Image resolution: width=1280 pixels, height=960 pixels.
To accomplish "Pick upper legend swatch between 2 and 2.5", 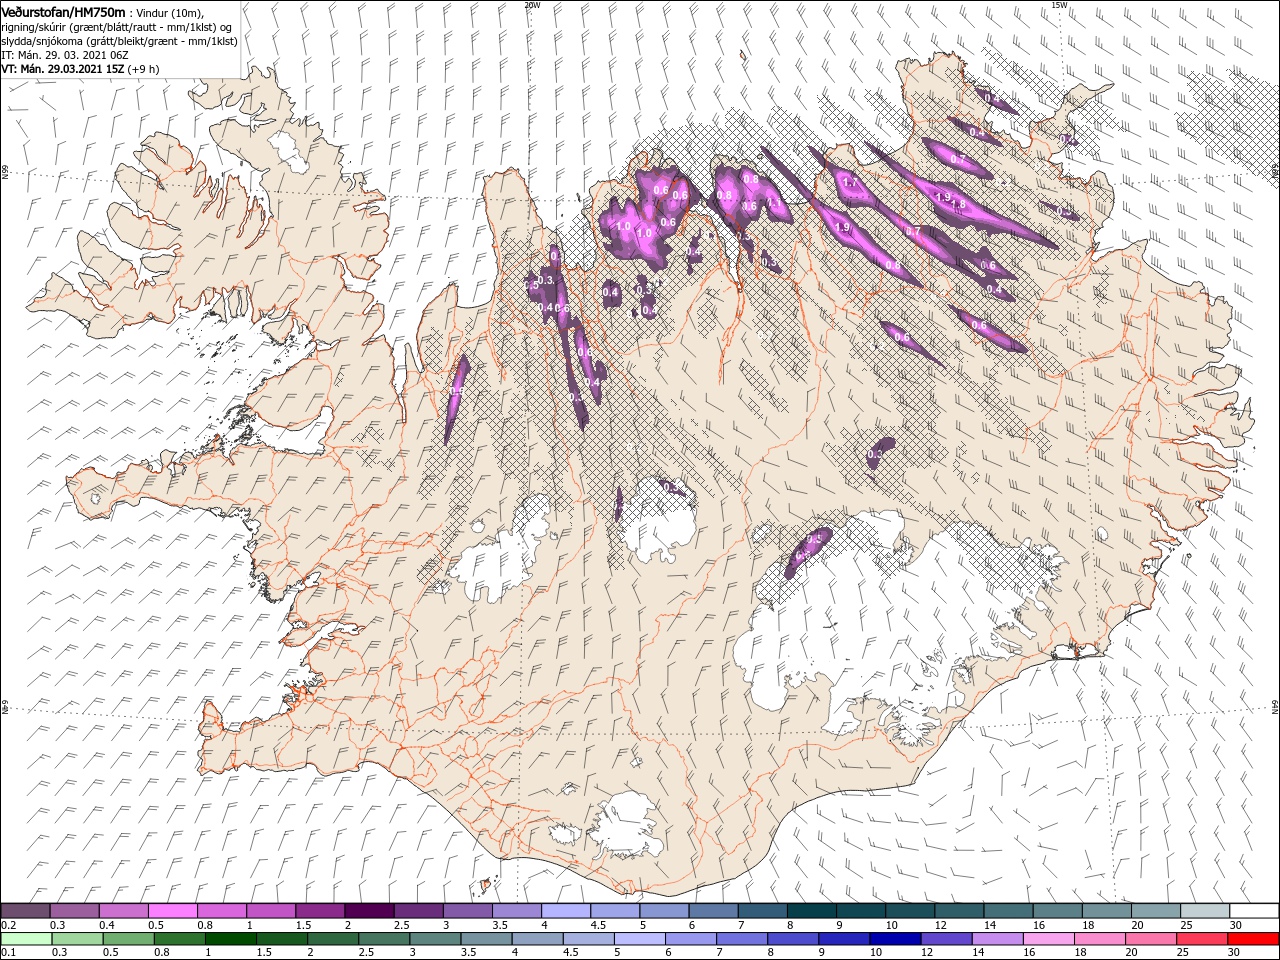I will coord(369,911).
